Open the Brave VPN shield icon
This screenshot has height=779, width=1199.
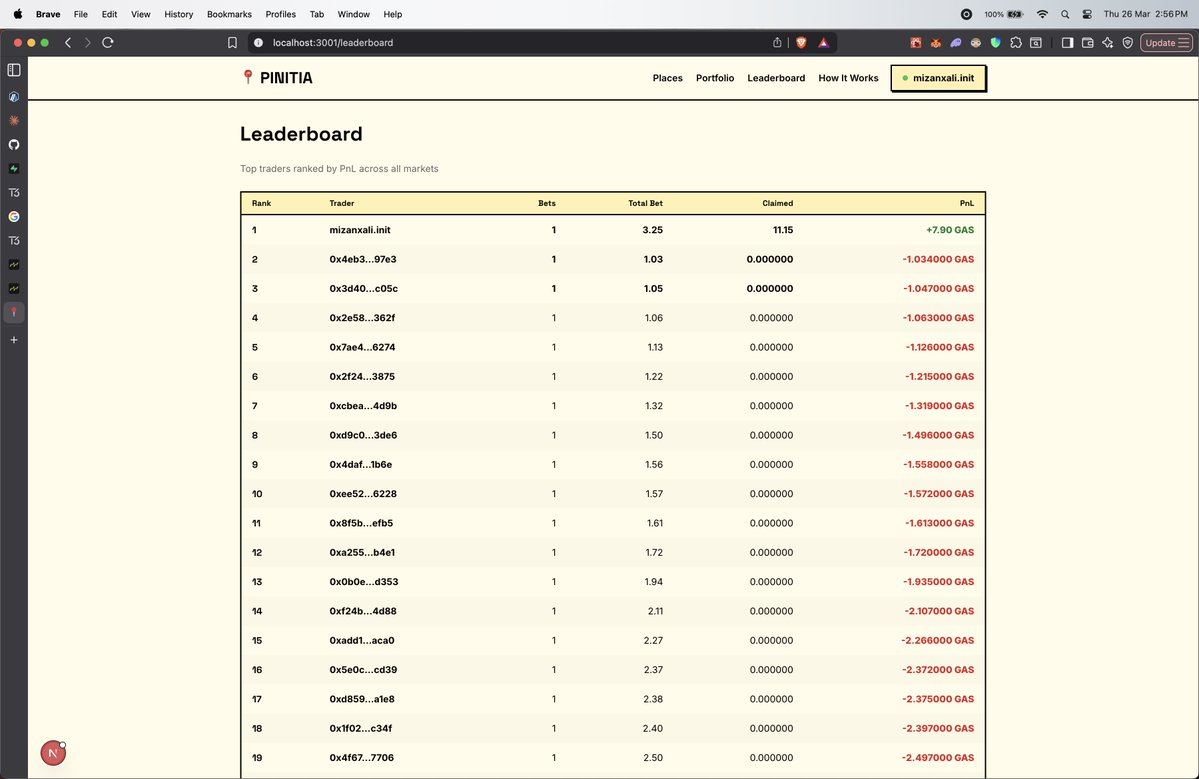pyautogui.click(x=1127, y=43)
